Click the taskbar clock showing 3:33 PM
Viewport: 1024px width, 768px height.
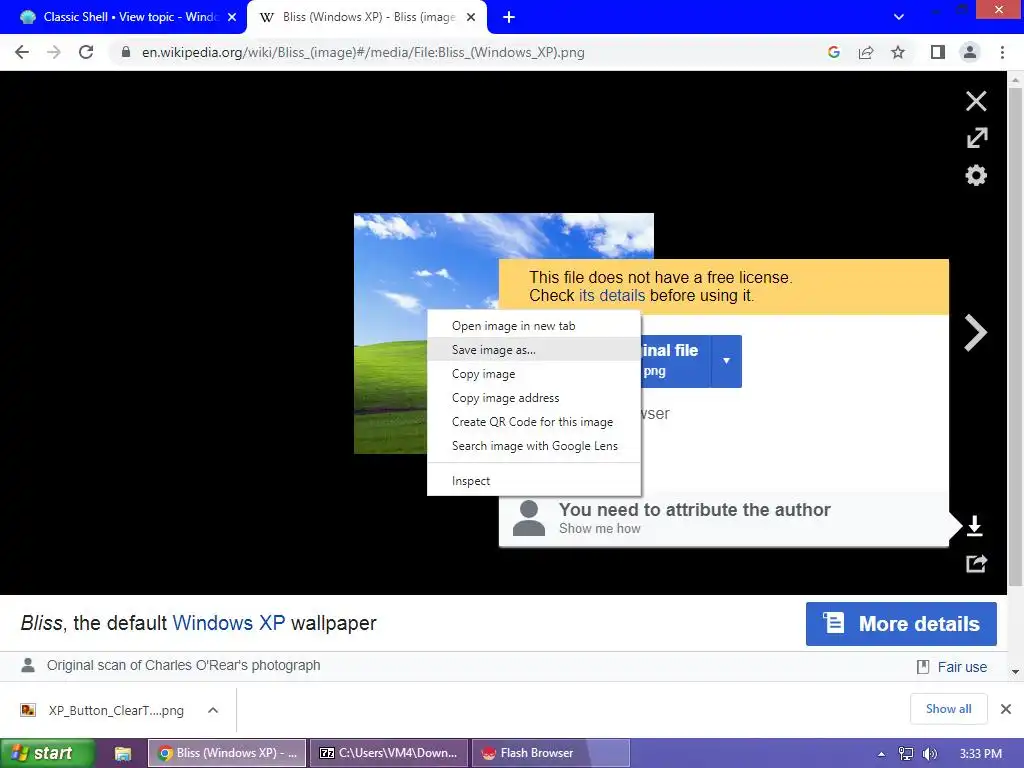click(x=981, y=754)
